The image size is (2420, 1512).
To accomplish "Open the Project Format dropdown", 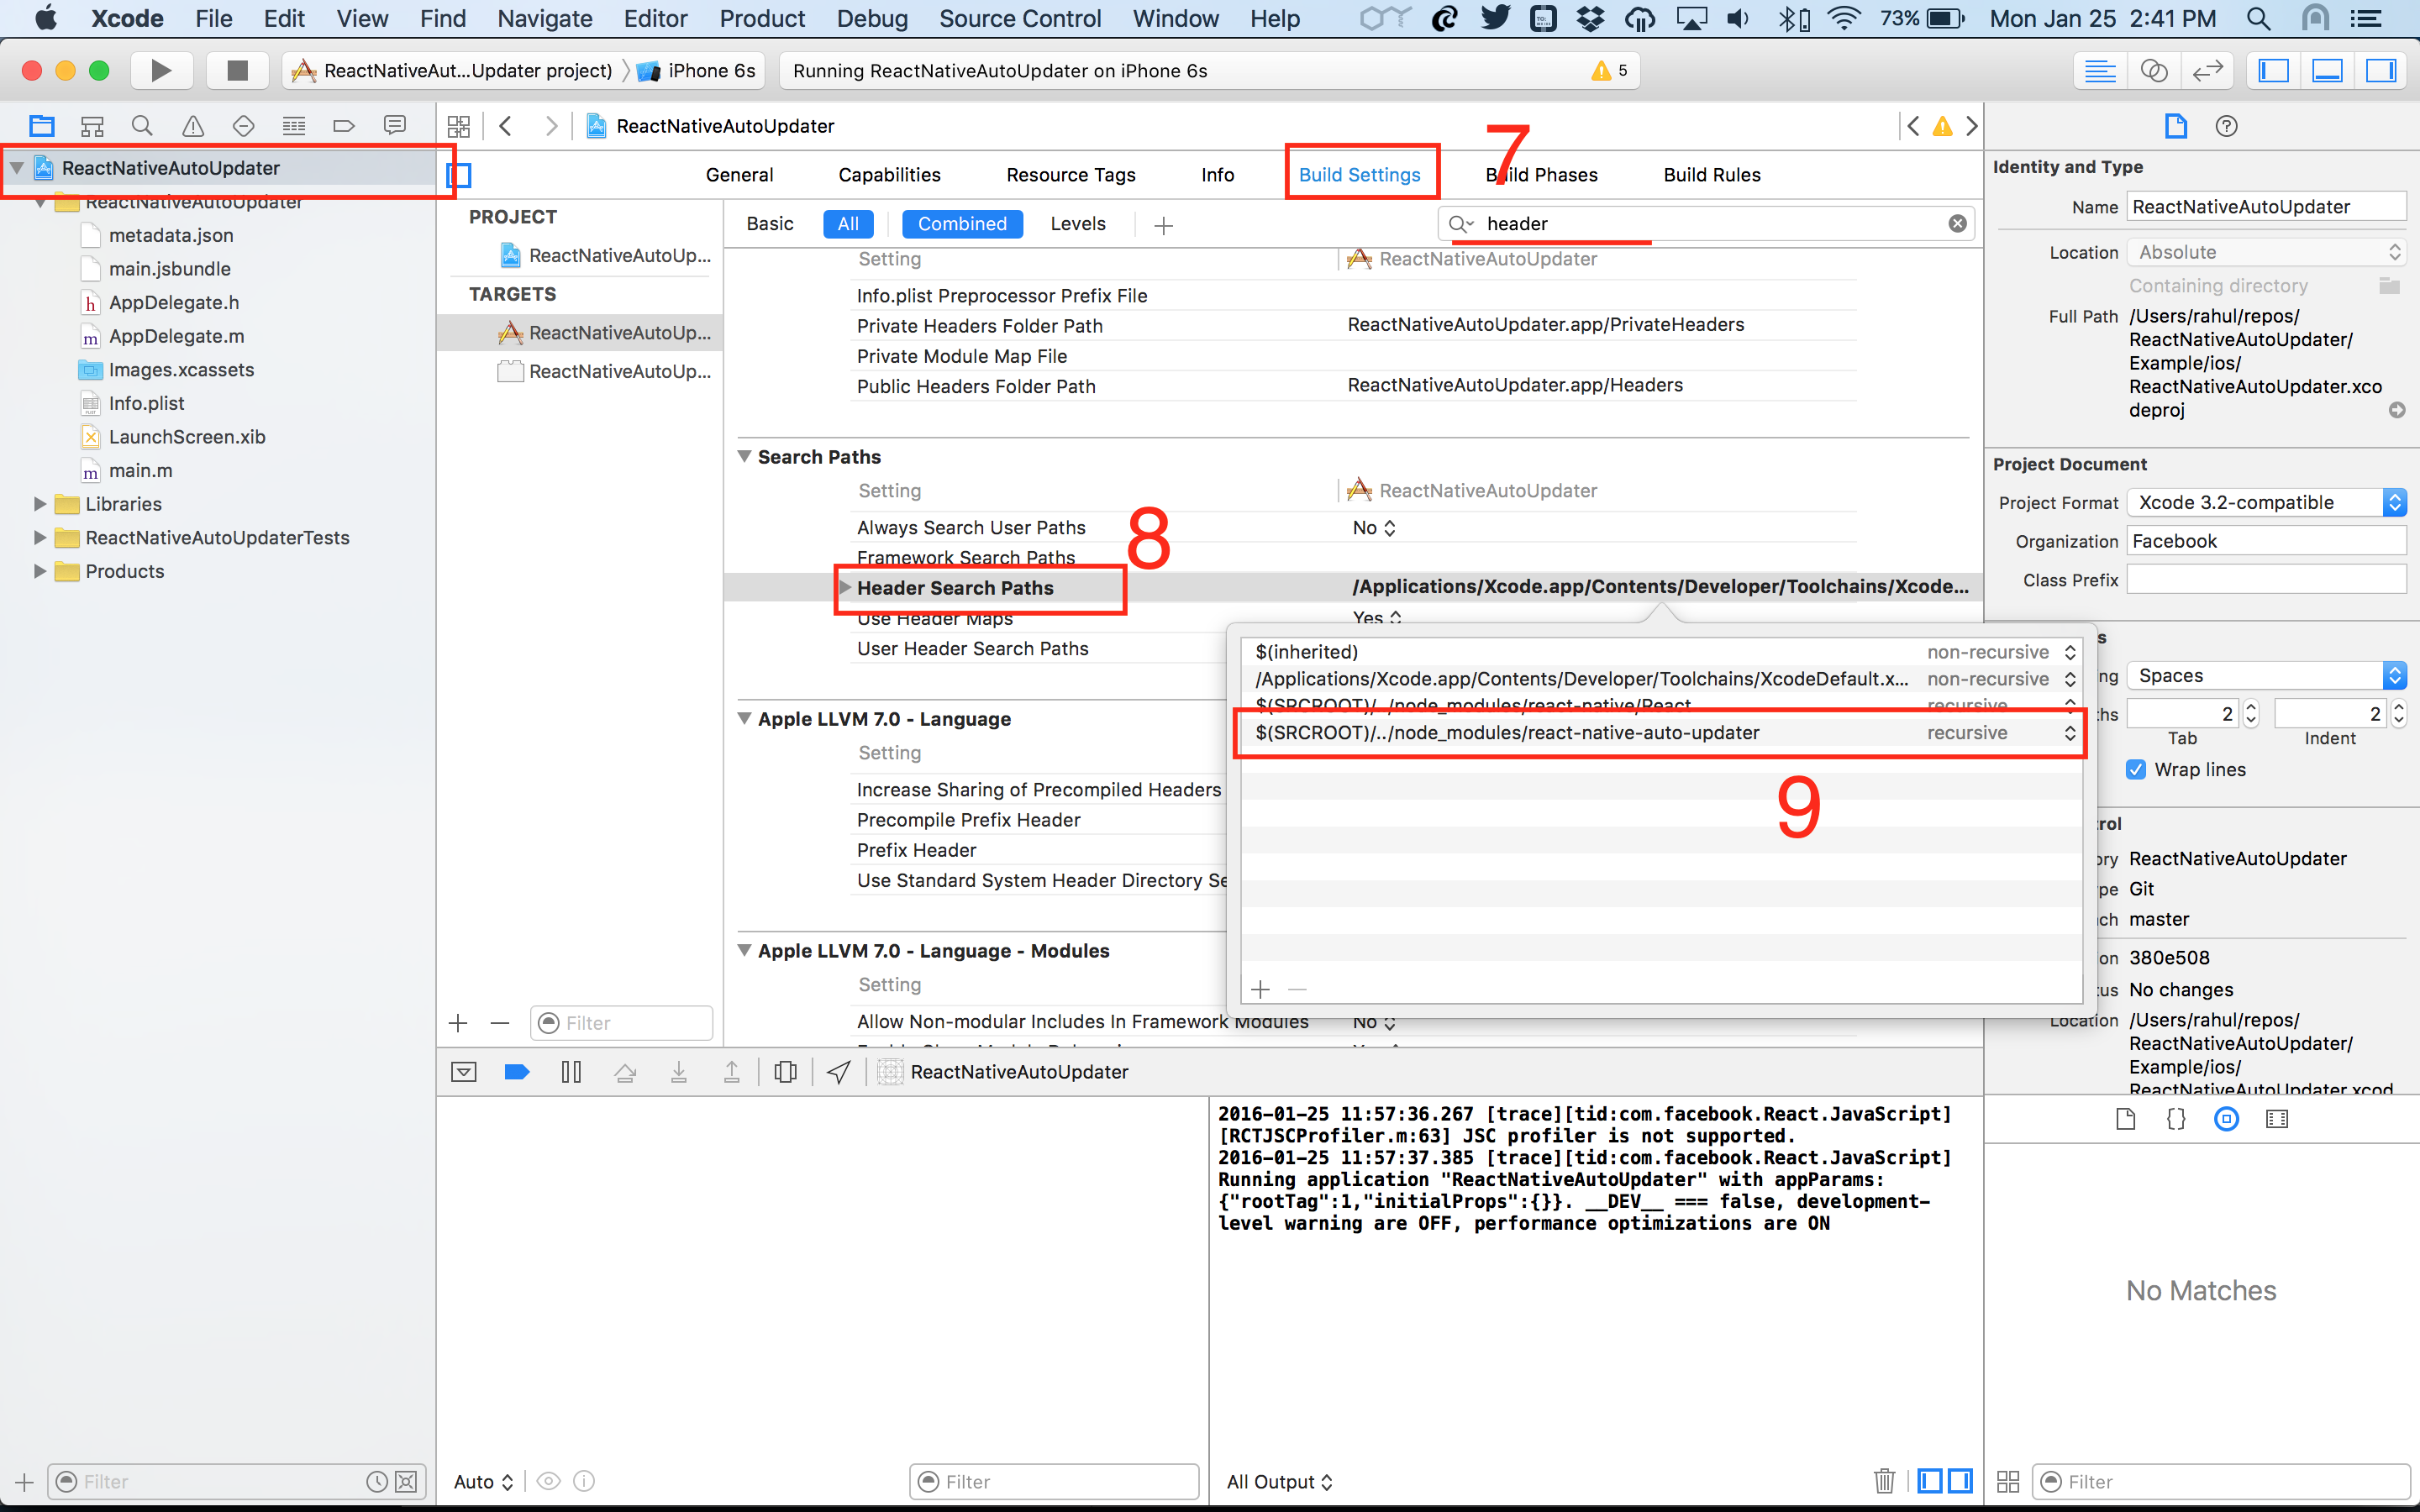I will click(x=2265, y=503).
